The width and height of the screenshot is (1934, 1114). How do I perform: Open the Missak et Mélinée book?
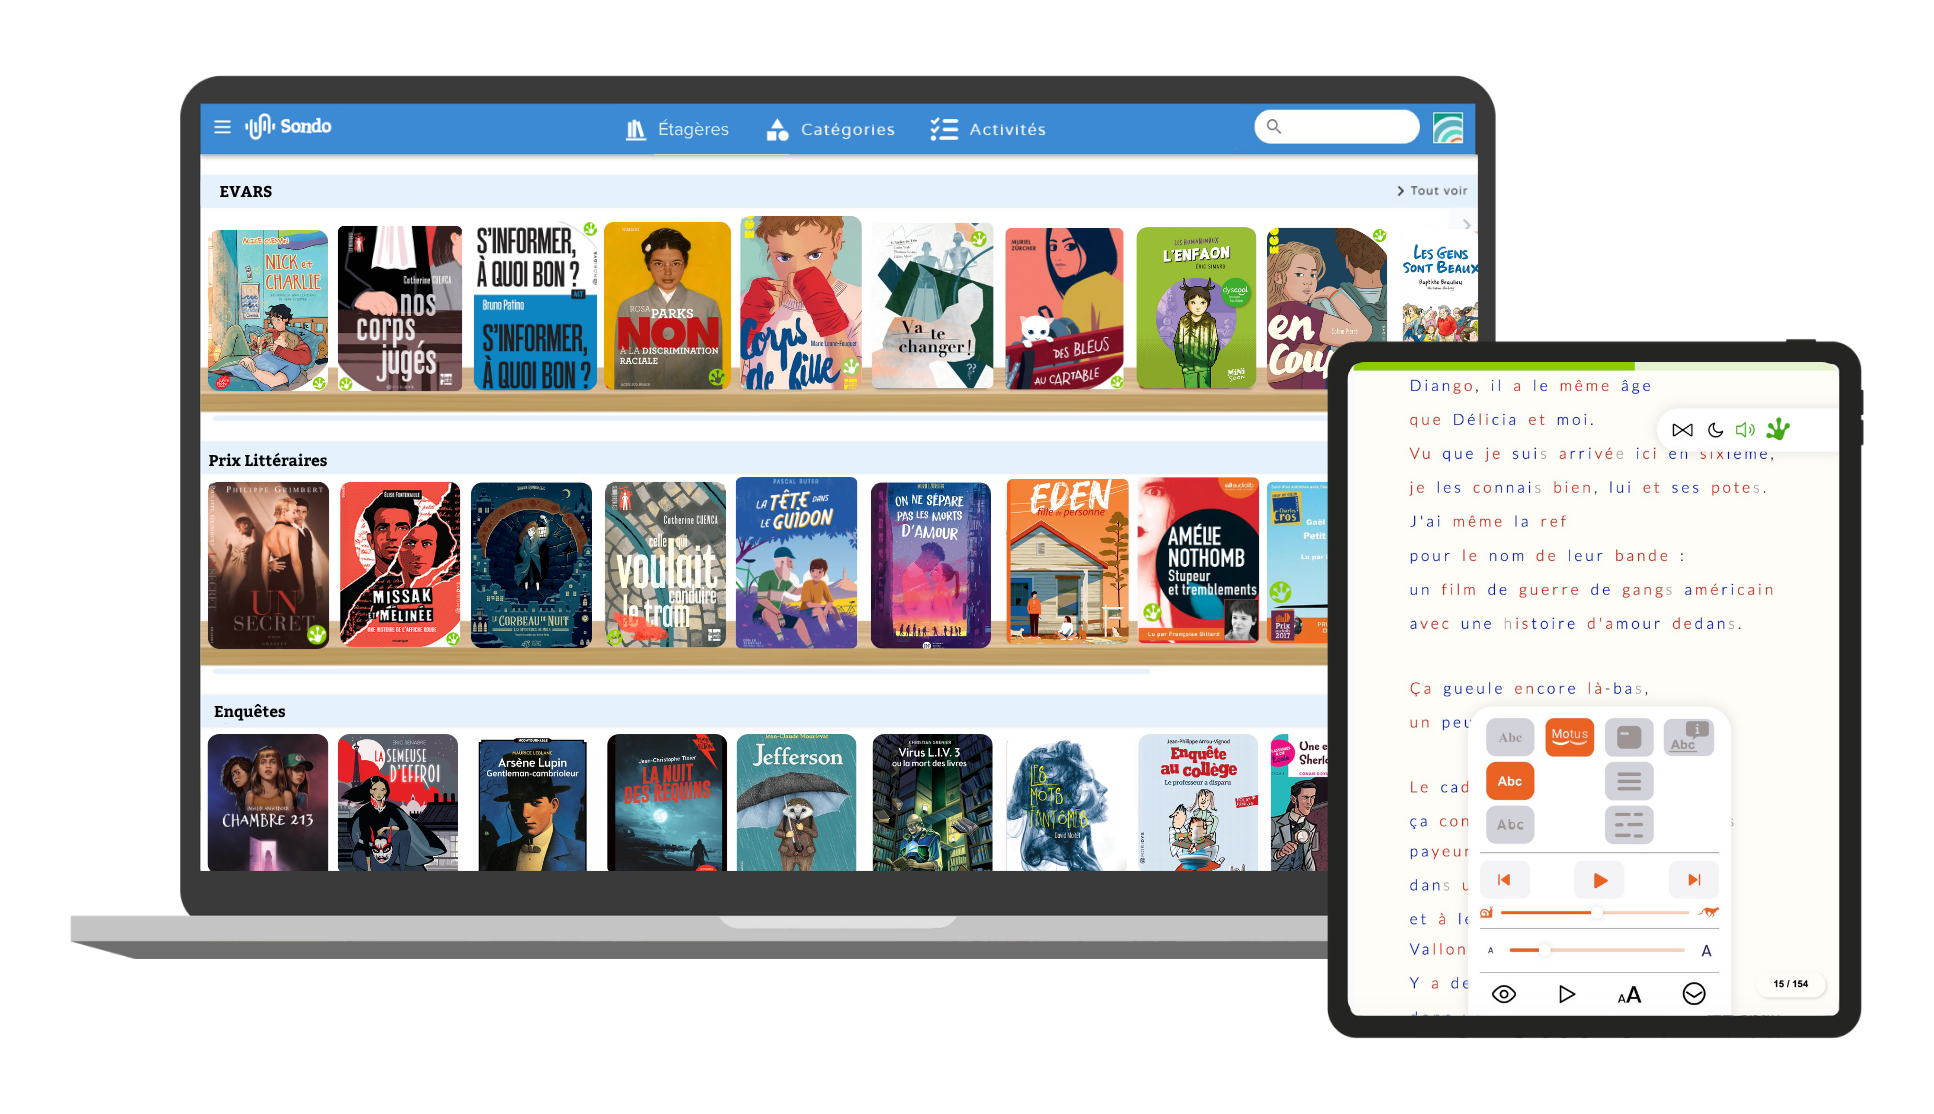(400, 565)
